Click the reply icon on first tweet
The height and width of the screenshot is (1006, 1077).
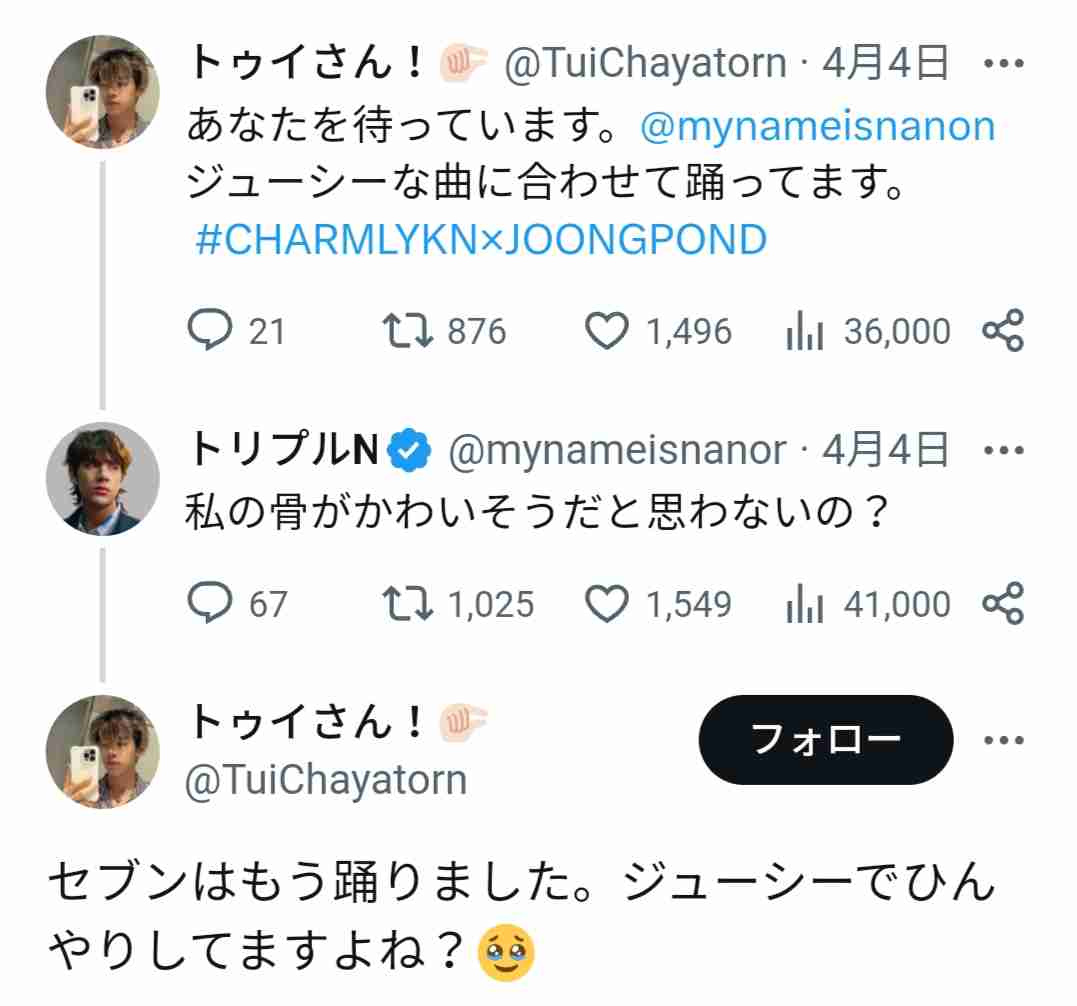(210, 330)
